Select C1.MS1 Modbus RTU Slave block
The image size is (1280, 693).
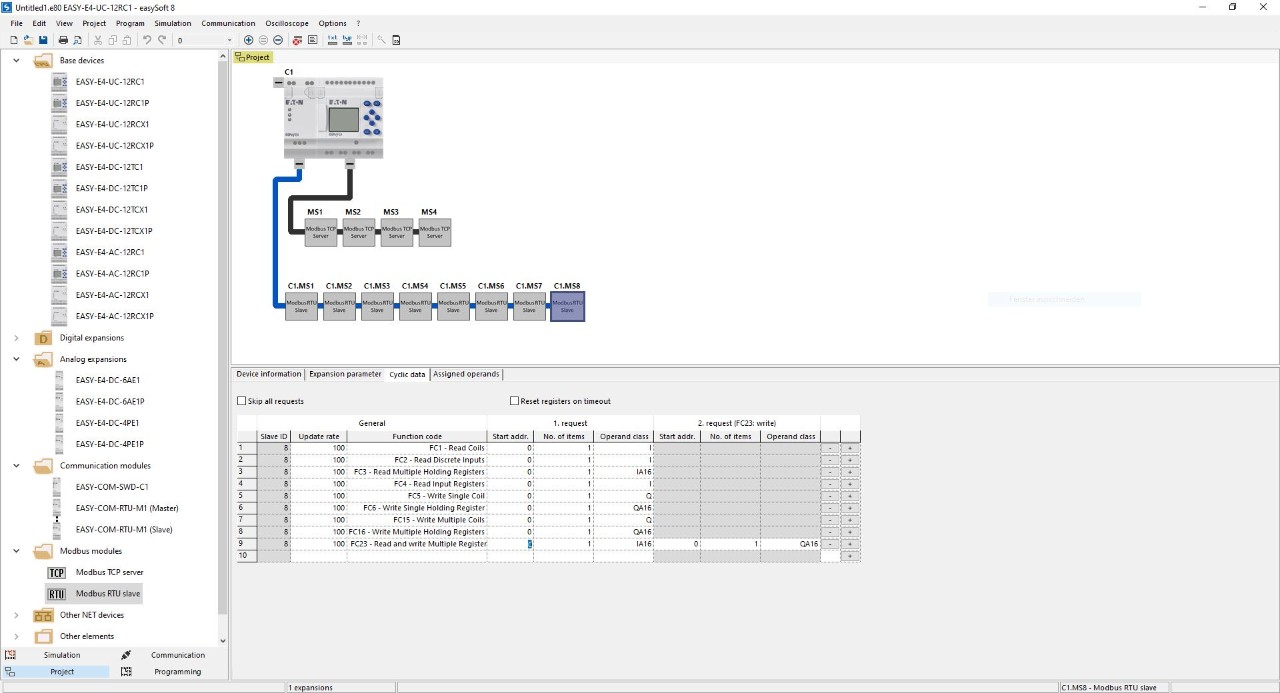pos(301,306)
